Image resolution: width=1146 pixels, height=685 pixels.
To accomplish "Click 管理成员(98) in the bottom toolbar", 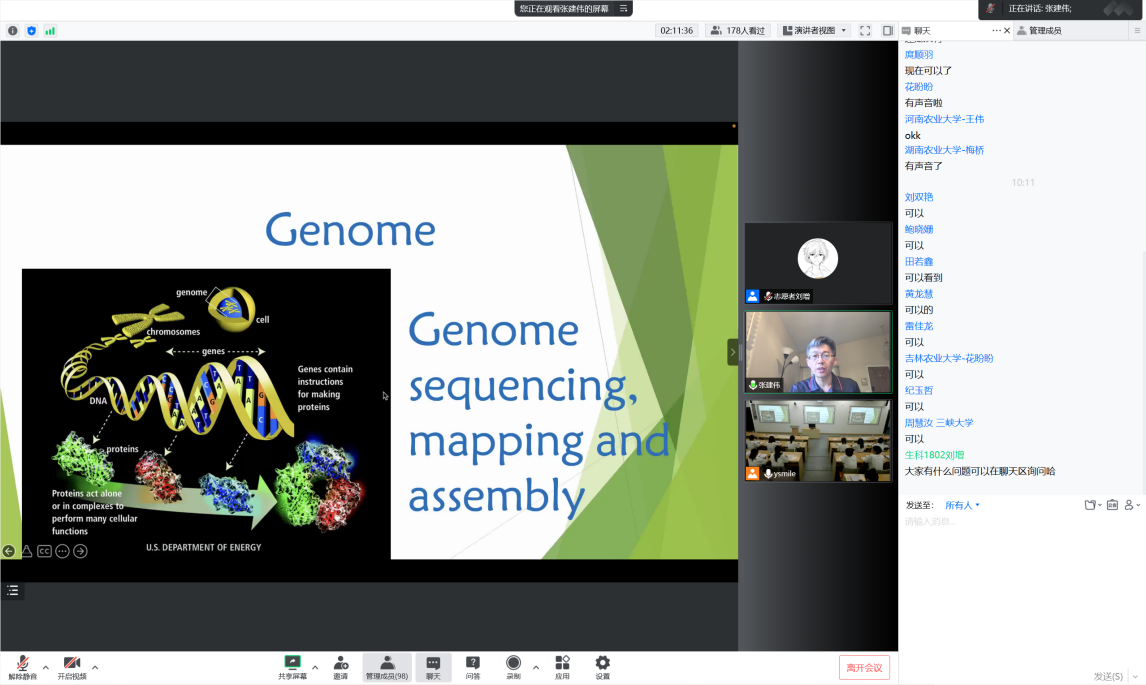I will [387, 667].
